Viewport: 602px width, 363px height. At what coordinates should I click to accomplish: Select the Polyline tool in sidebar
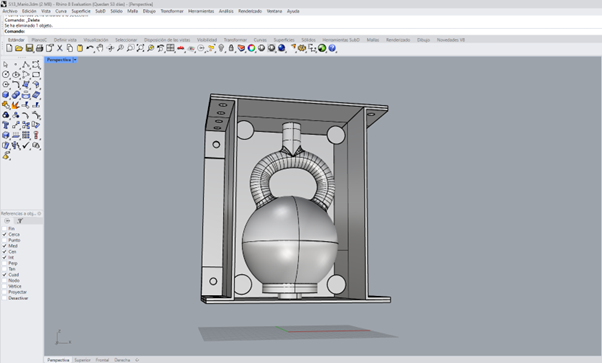click(26, 64)
